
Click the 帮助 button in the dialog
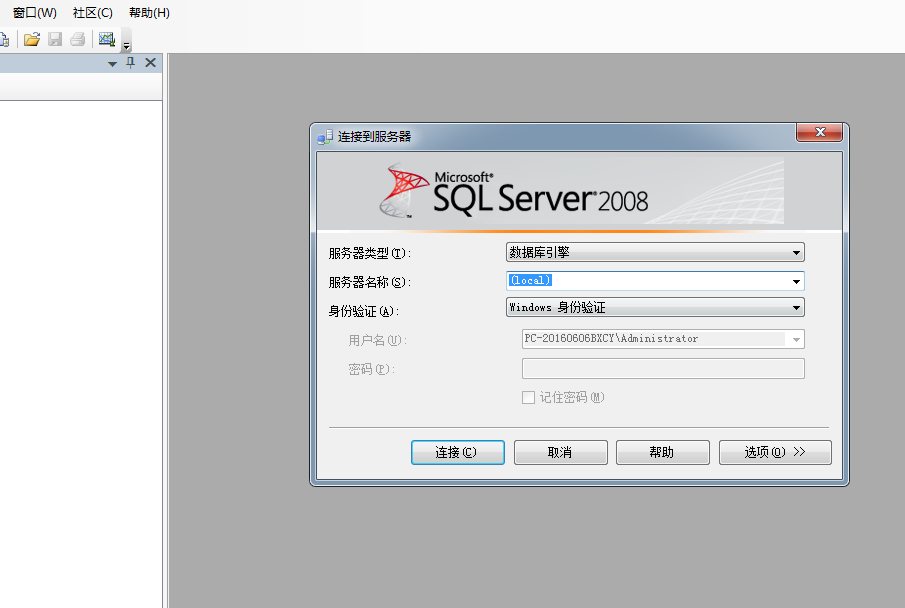[x=663, y=452]
